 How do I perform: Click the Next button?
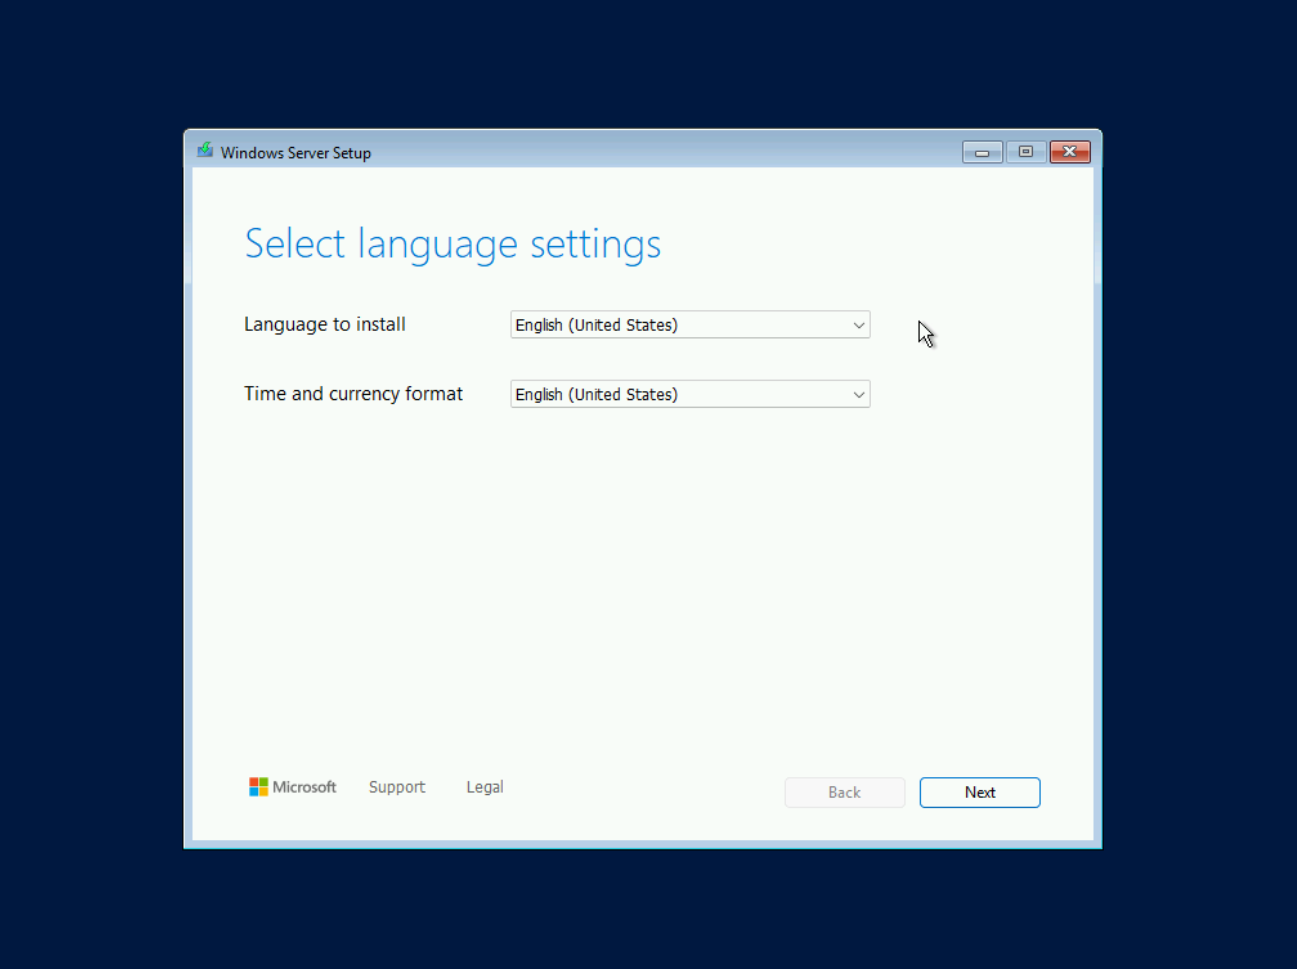tap(980, 792)
